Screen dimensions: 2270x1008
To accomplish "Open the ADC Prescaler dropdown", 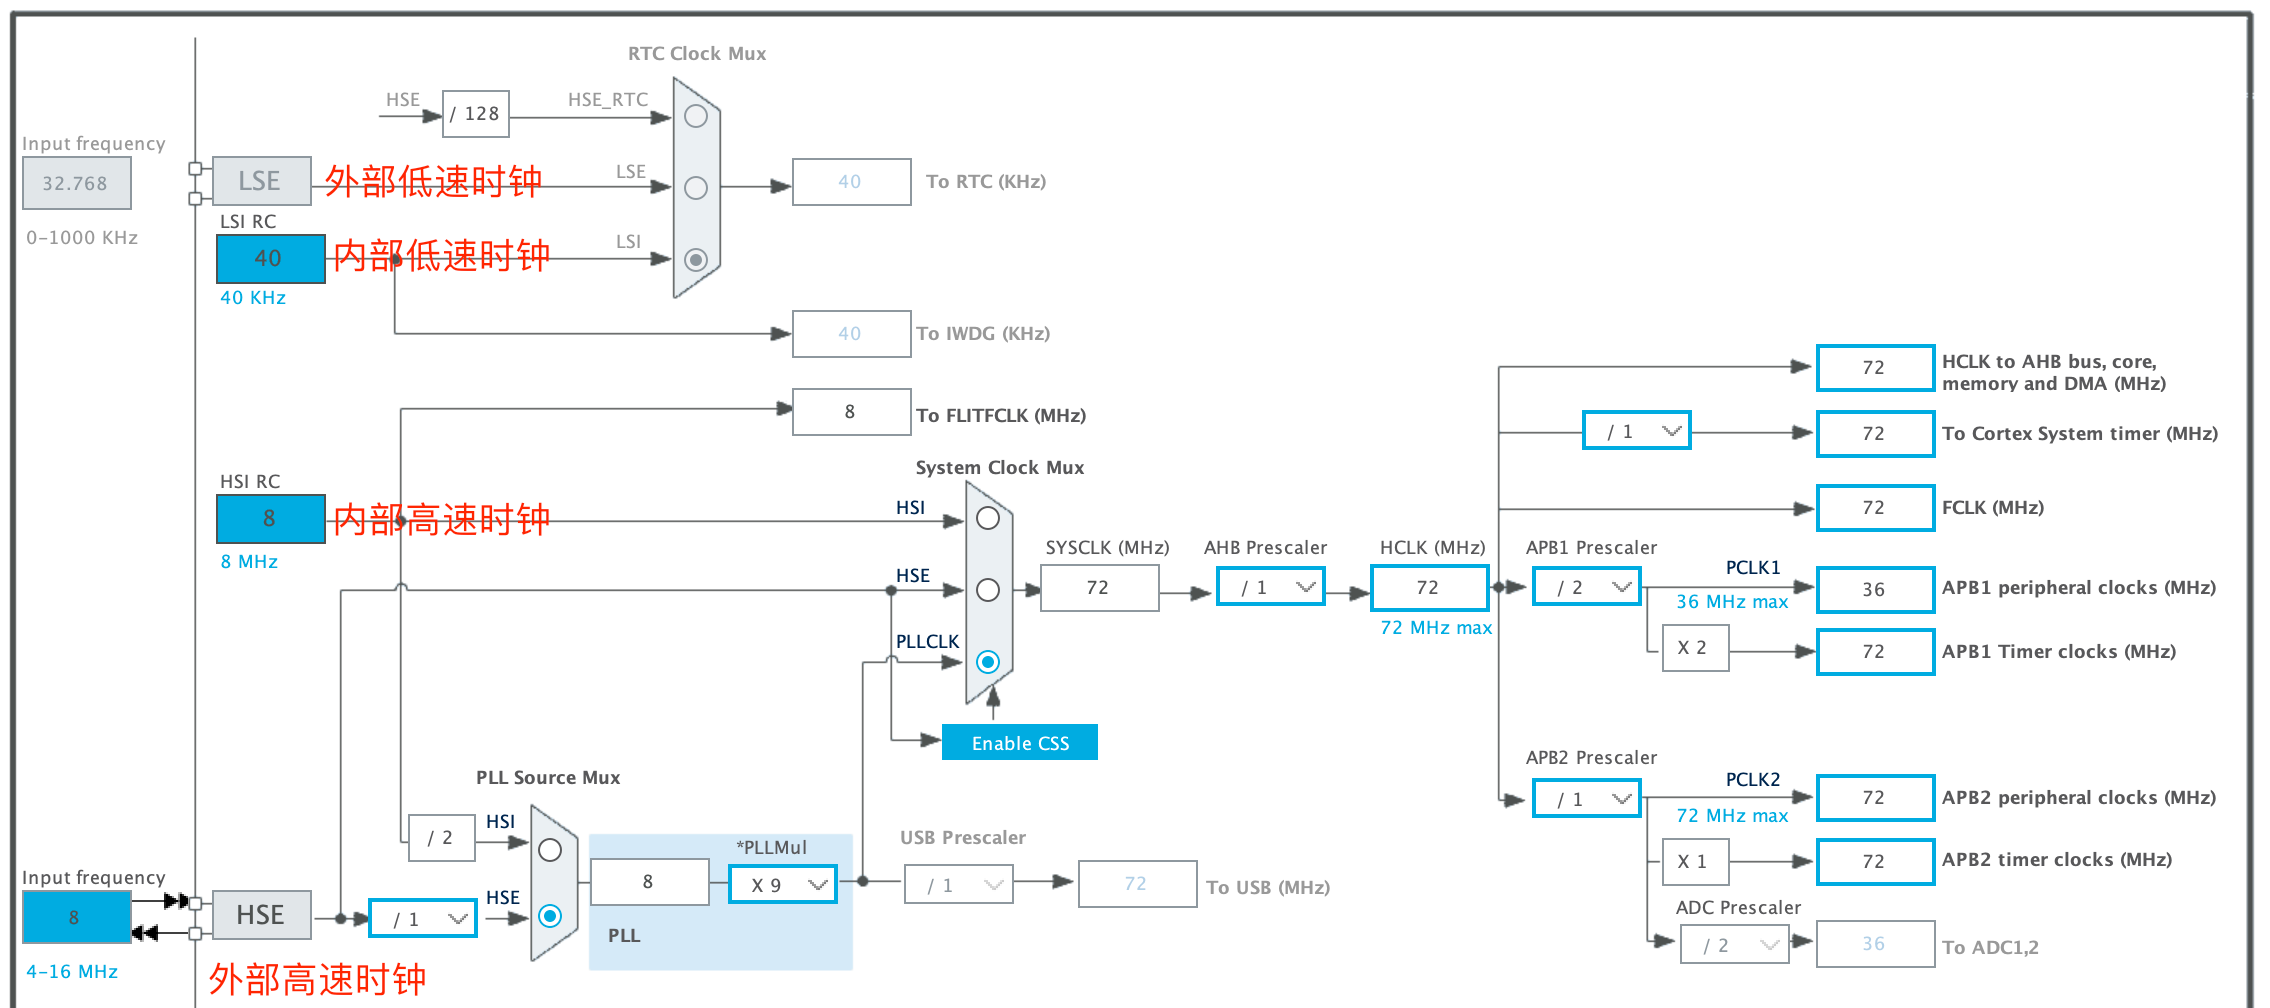I will pos(1735,945).
